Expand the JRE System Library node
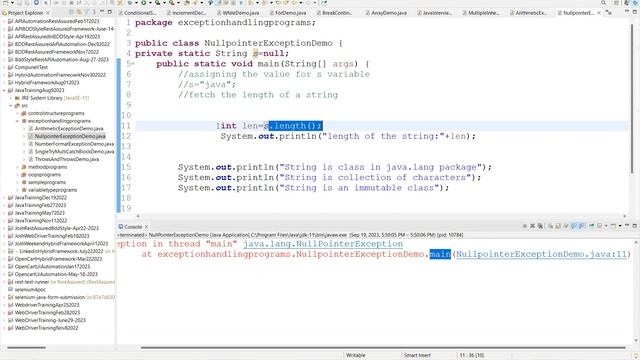 (11, 98)
